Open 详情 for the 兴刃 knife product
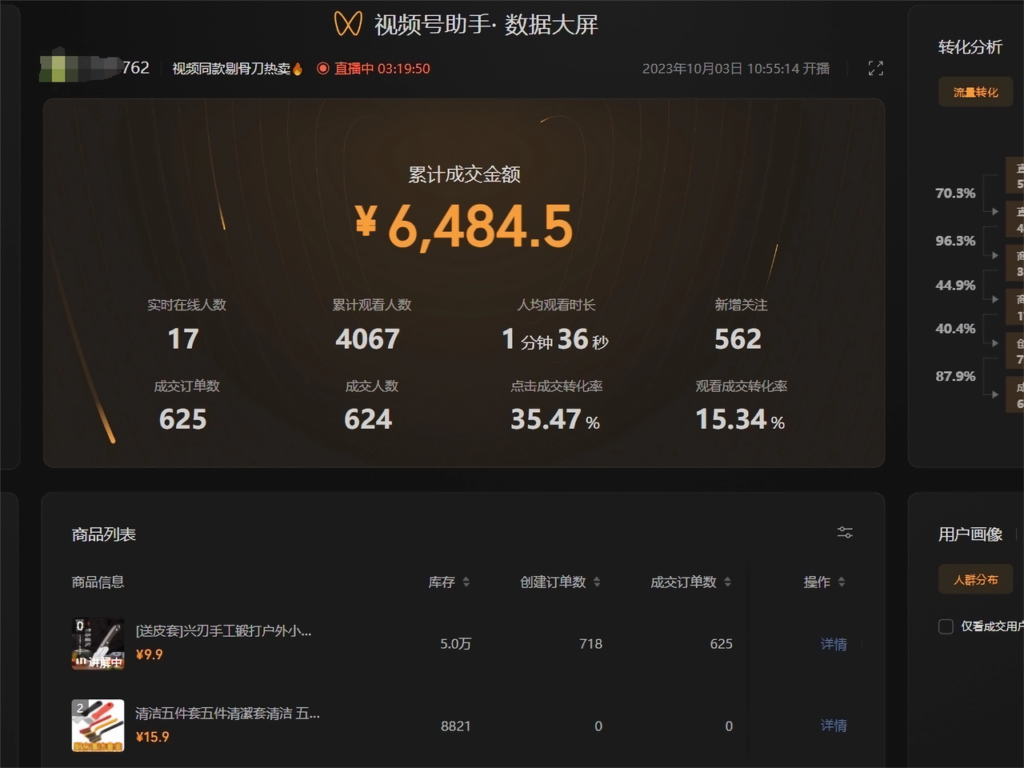This screenshot has height=768, width=1024. click(834, 644)
